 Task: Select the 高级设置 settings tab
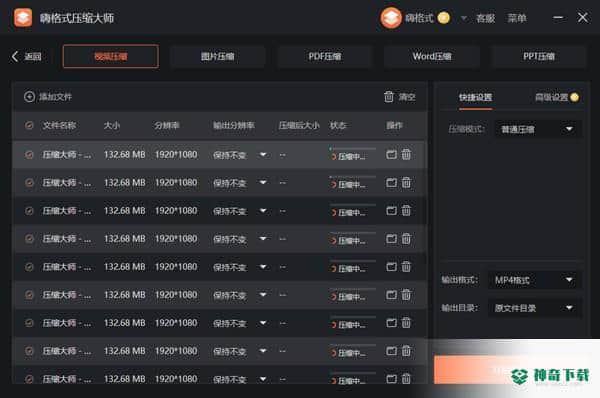[x=556, y=97]
